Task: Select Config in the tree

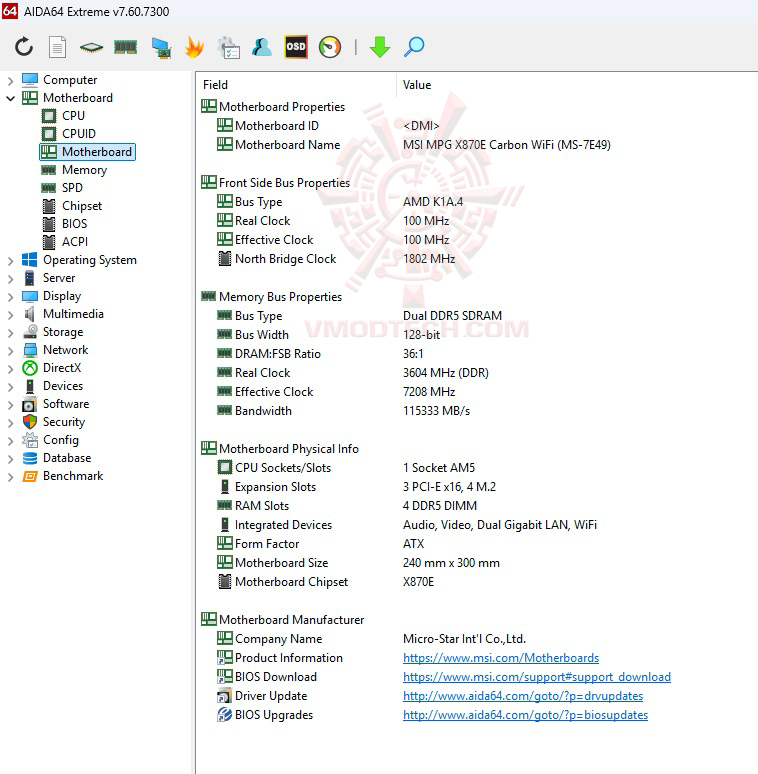Action: [61, 440]
